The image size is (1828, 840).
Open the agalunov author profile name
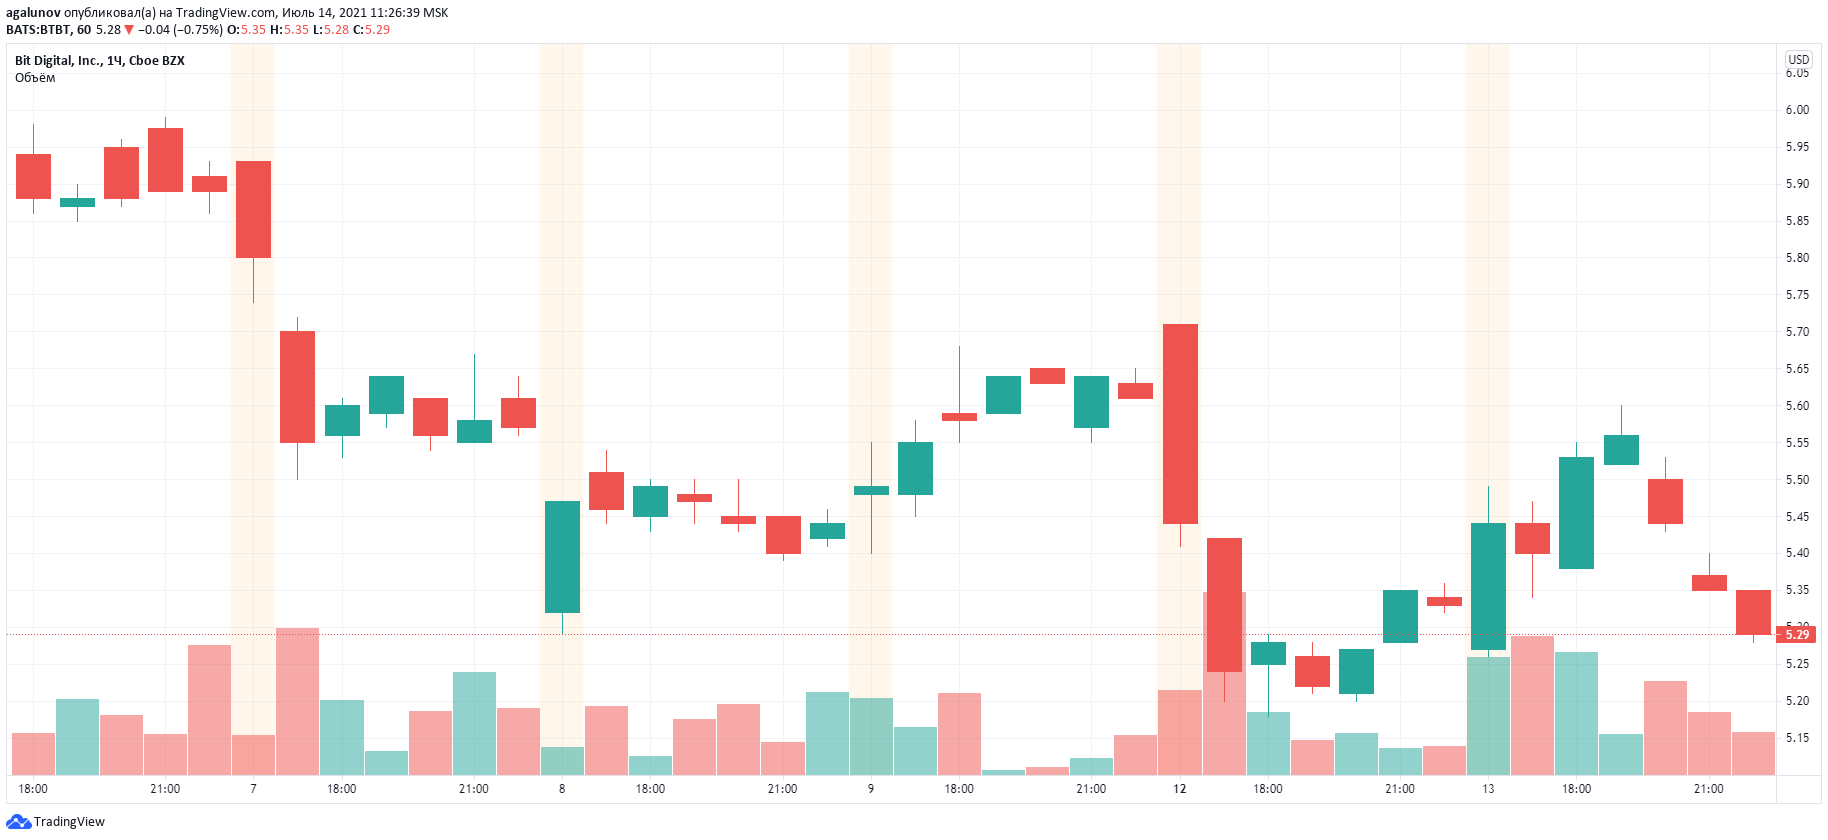33,13
